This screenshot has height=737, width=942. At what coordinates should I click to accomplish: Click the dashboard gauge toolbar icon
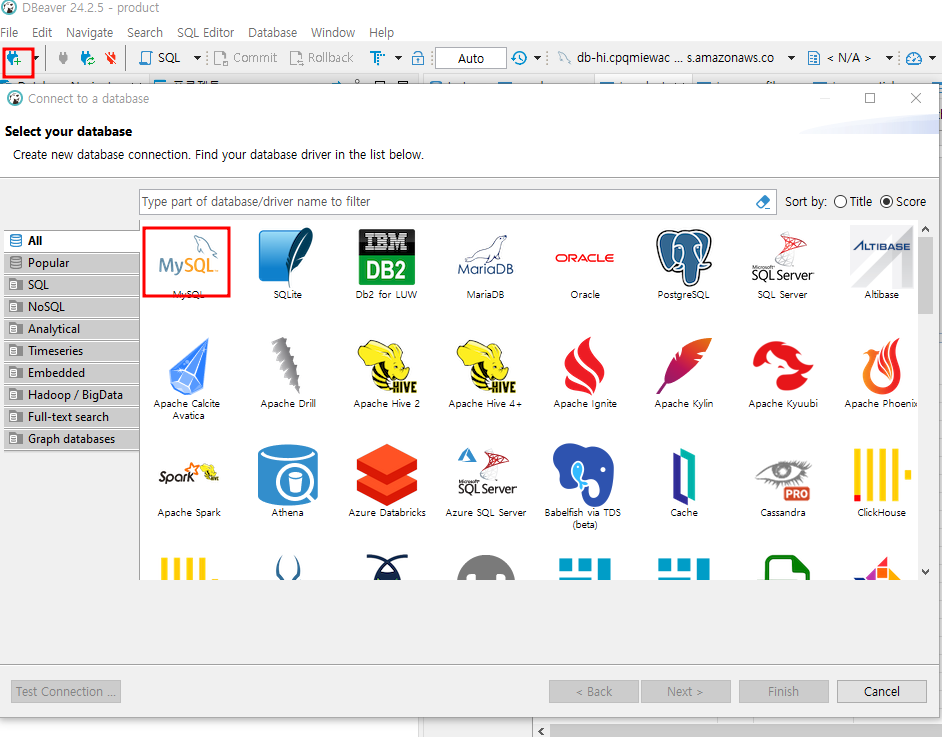(x=914, y=58)
